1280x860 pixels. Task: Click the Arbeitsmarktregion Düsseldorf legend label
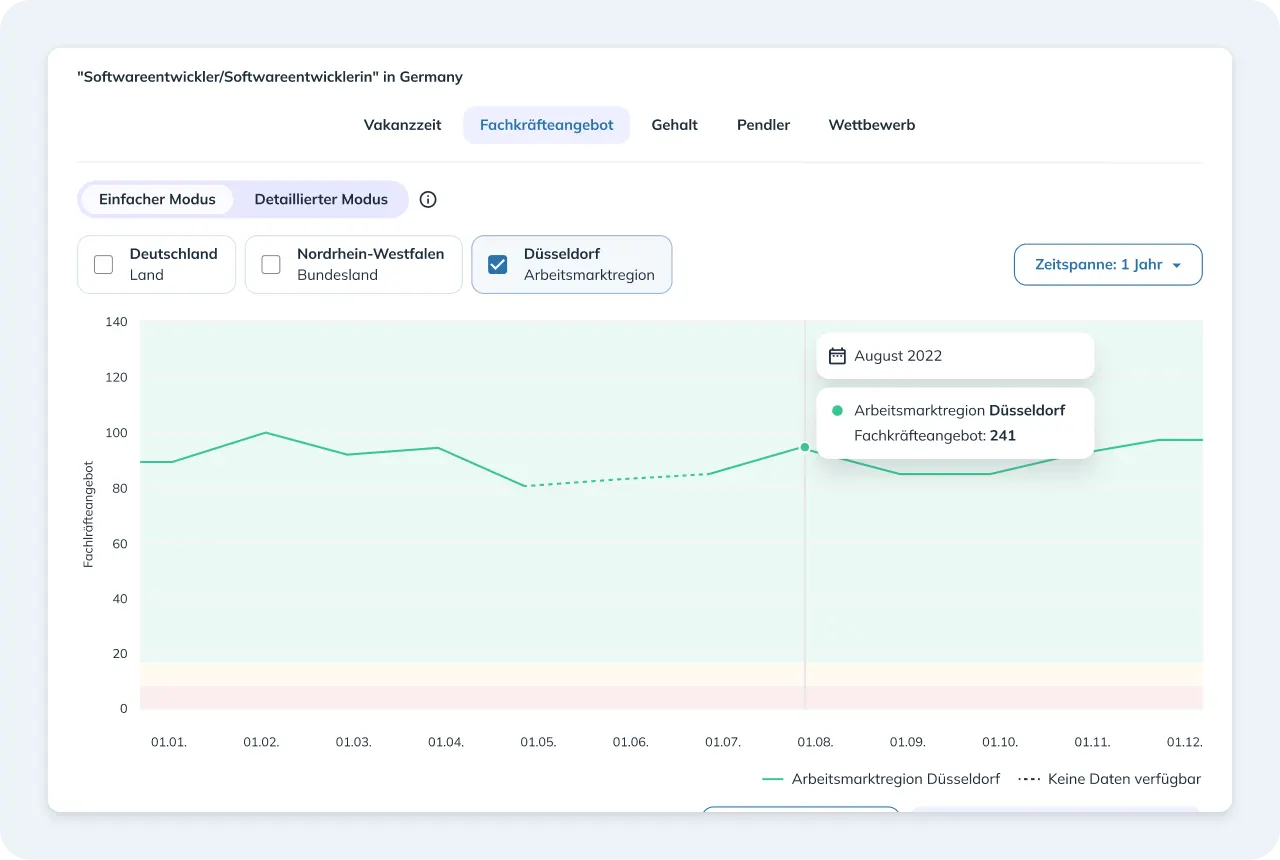(895, 779)
